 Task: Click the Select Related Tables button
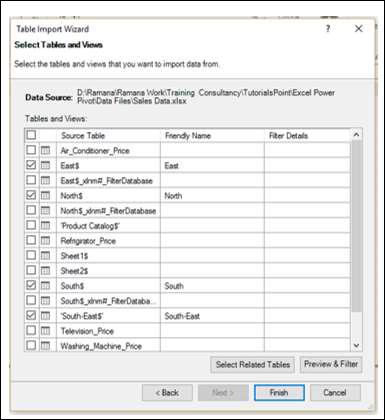pyautogui.click(x=253, y=365)
